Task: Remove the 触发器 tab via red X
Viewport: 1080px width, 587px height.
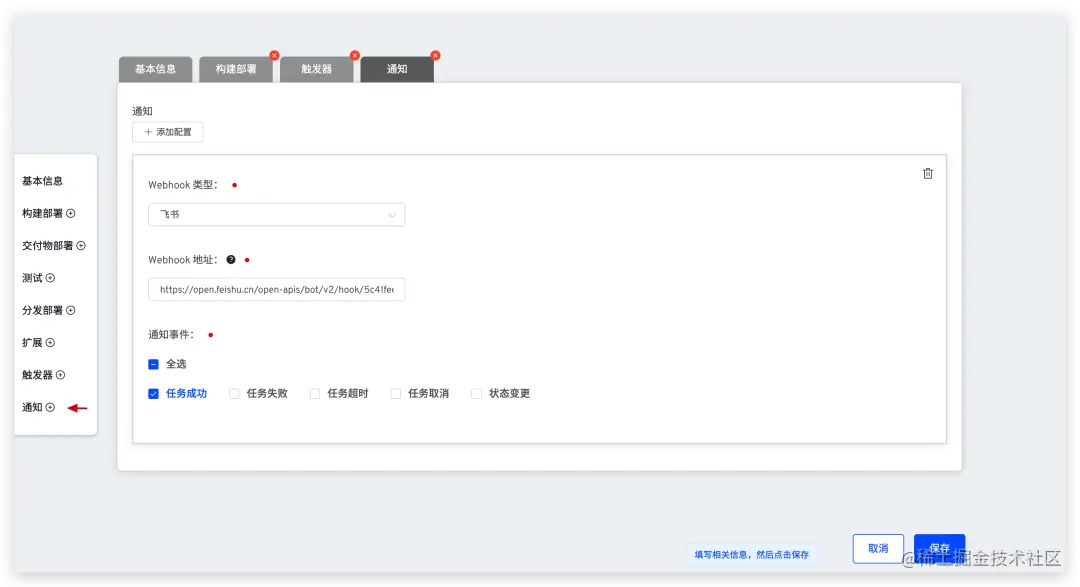Action: [x=355, y=55]
